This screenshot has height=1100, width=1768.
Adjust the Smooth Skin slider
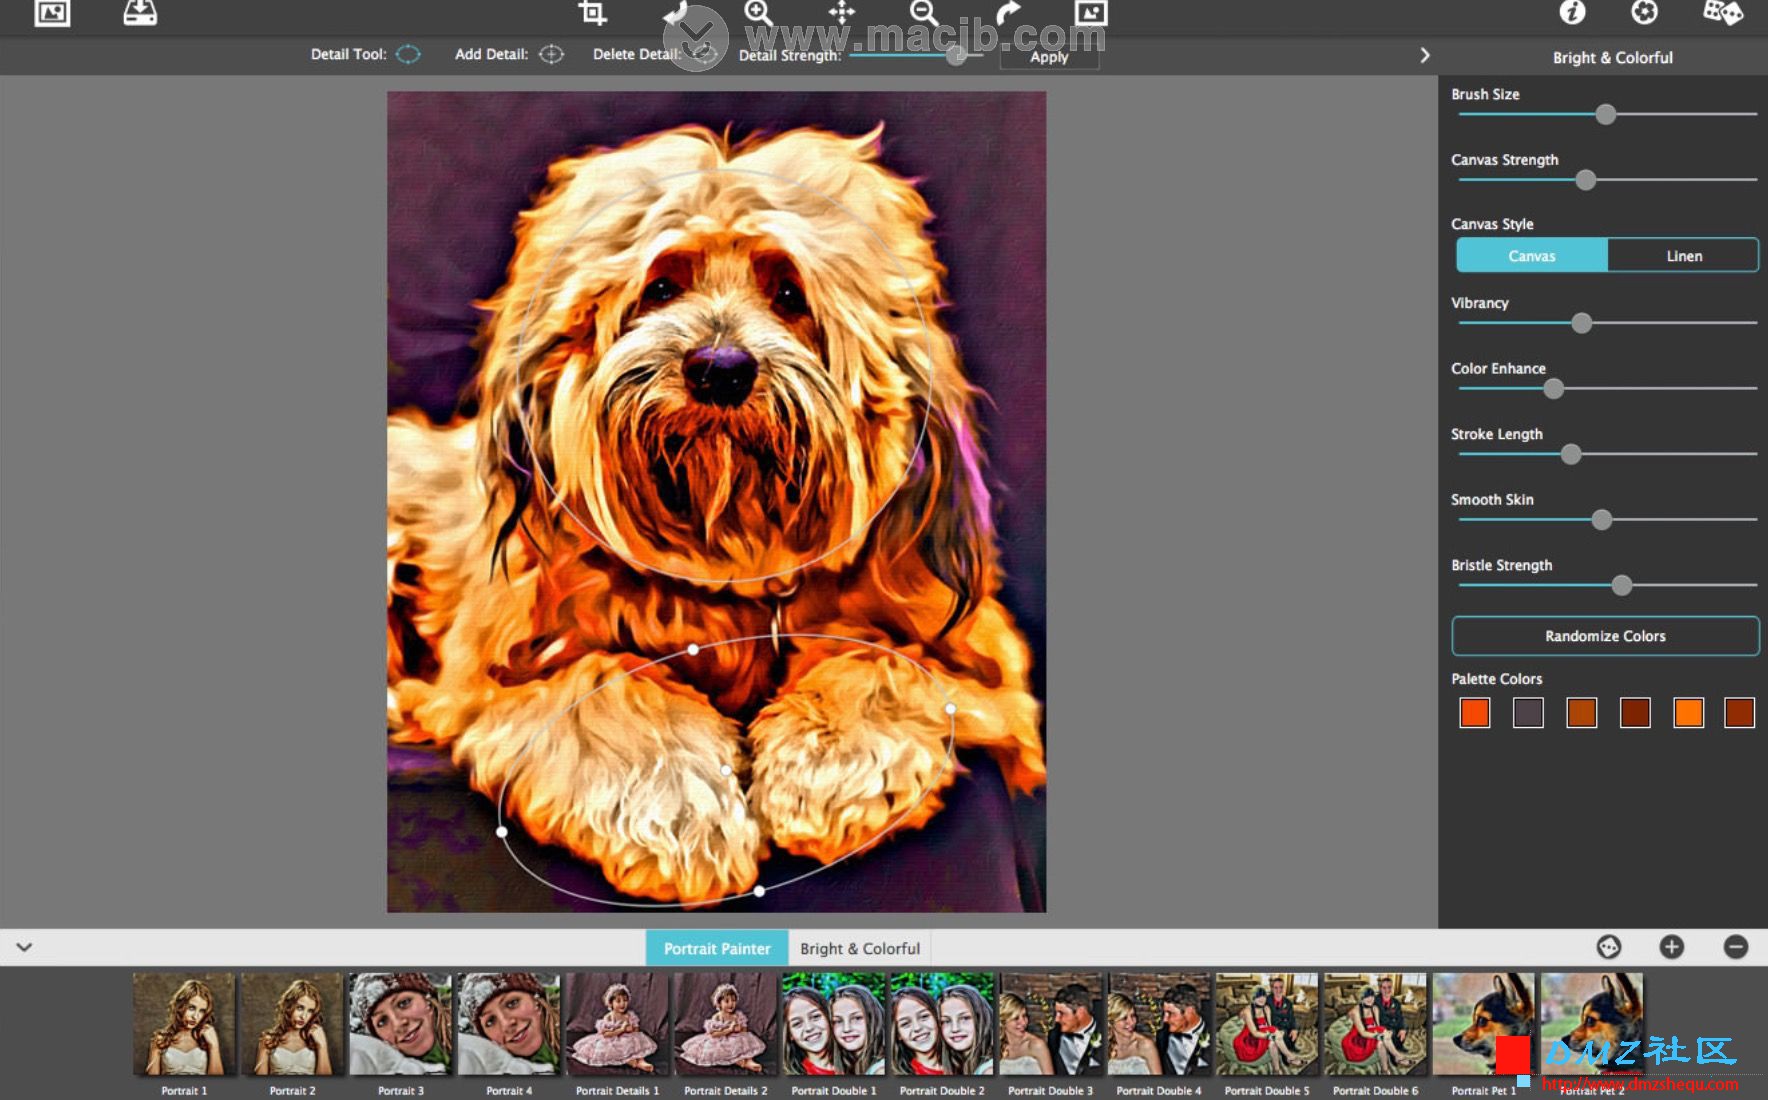tap(1601, 520)
